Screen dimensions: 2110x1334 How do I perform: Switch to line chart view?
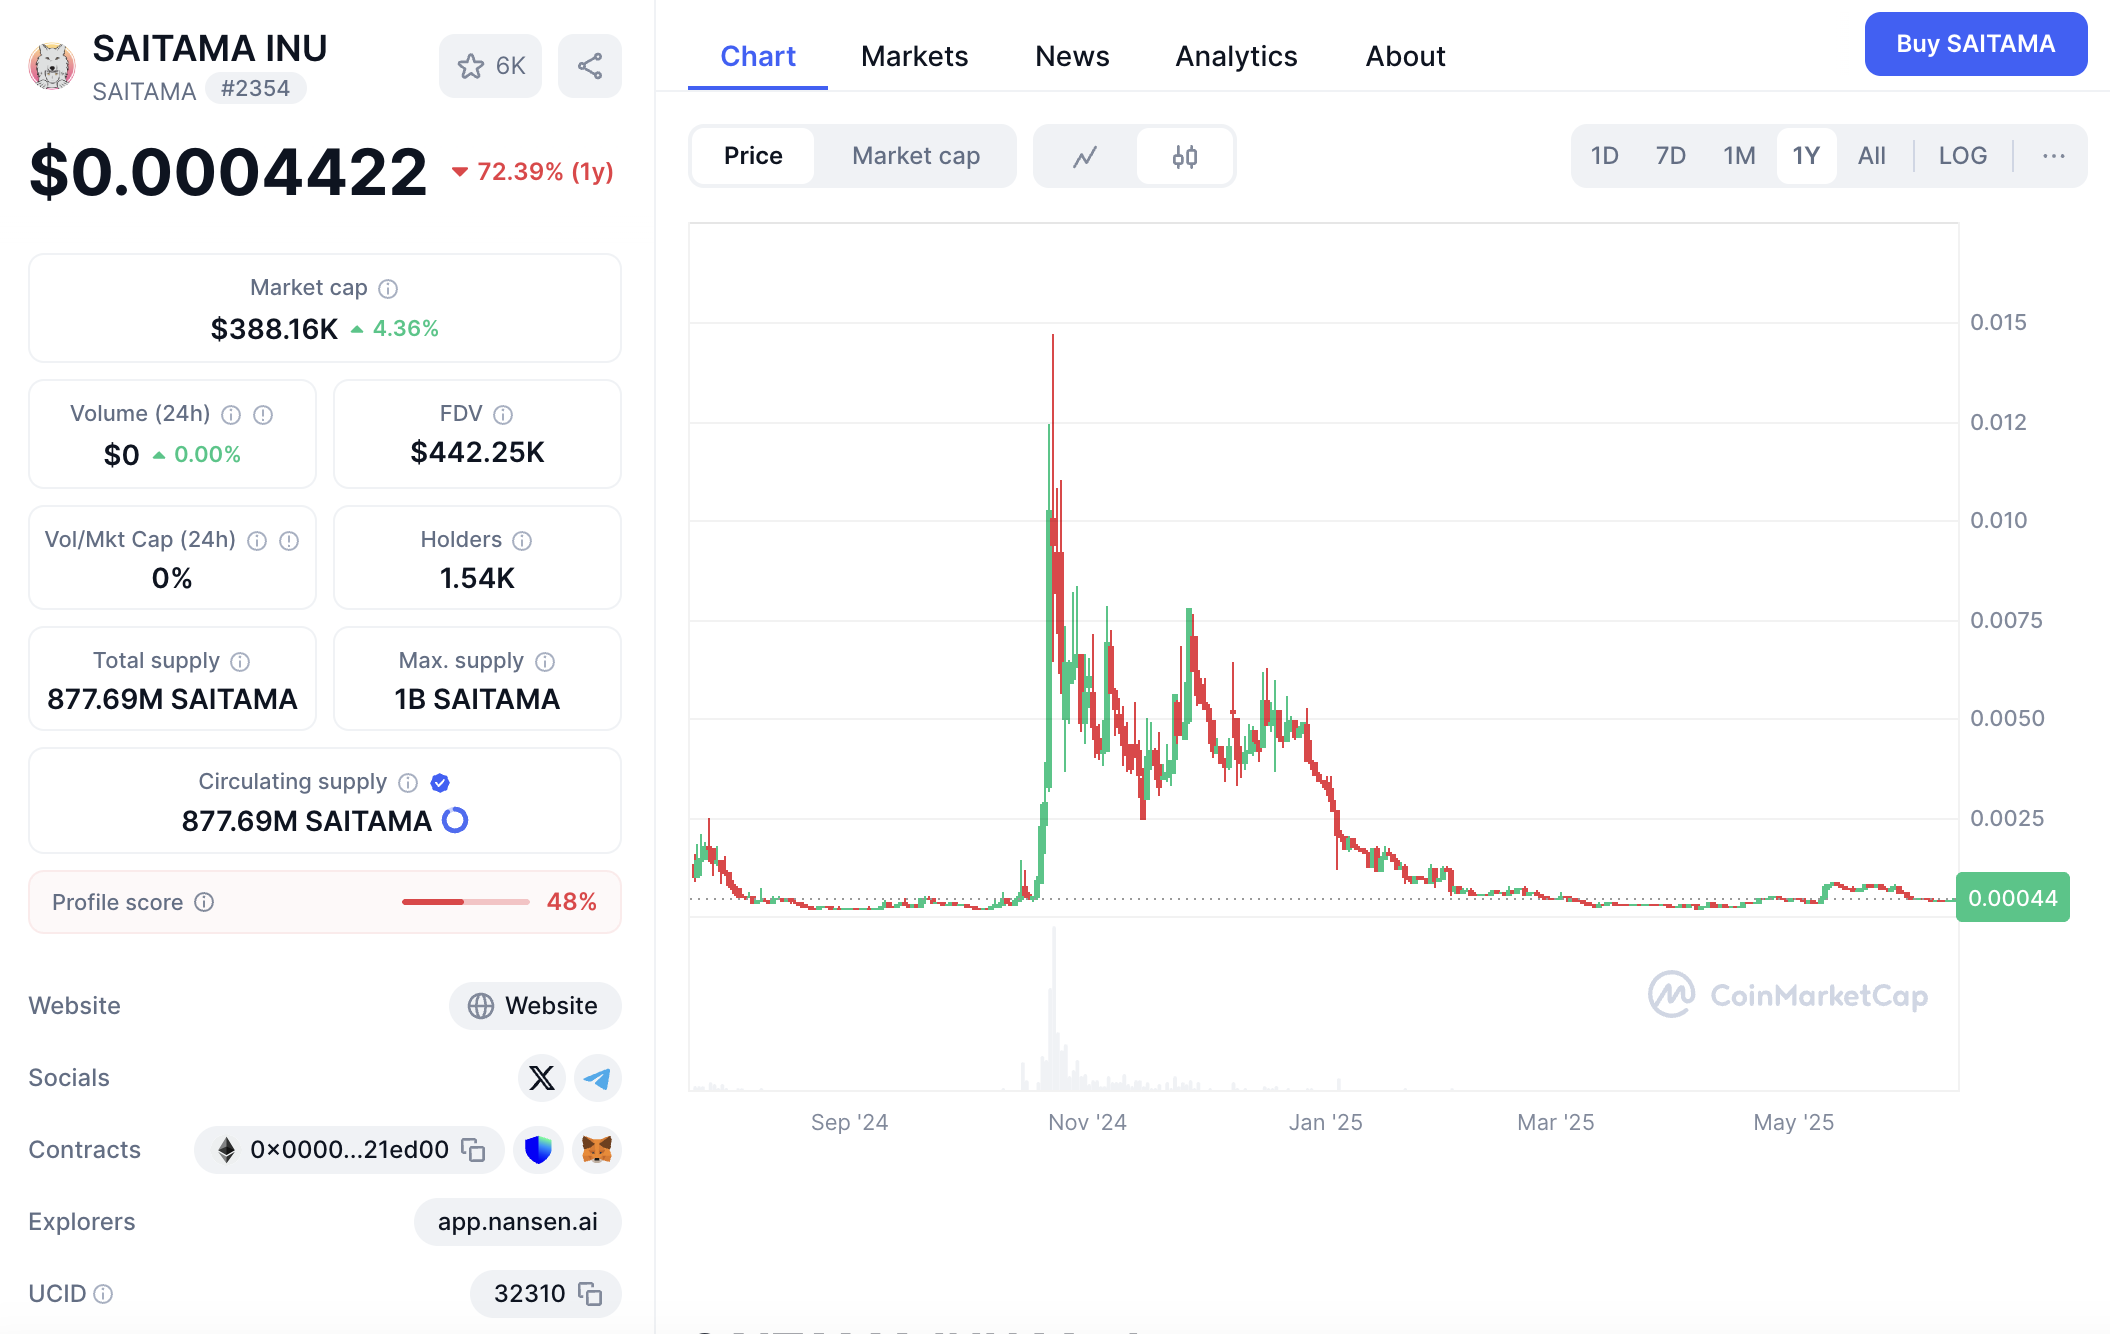click(1085, 156)
